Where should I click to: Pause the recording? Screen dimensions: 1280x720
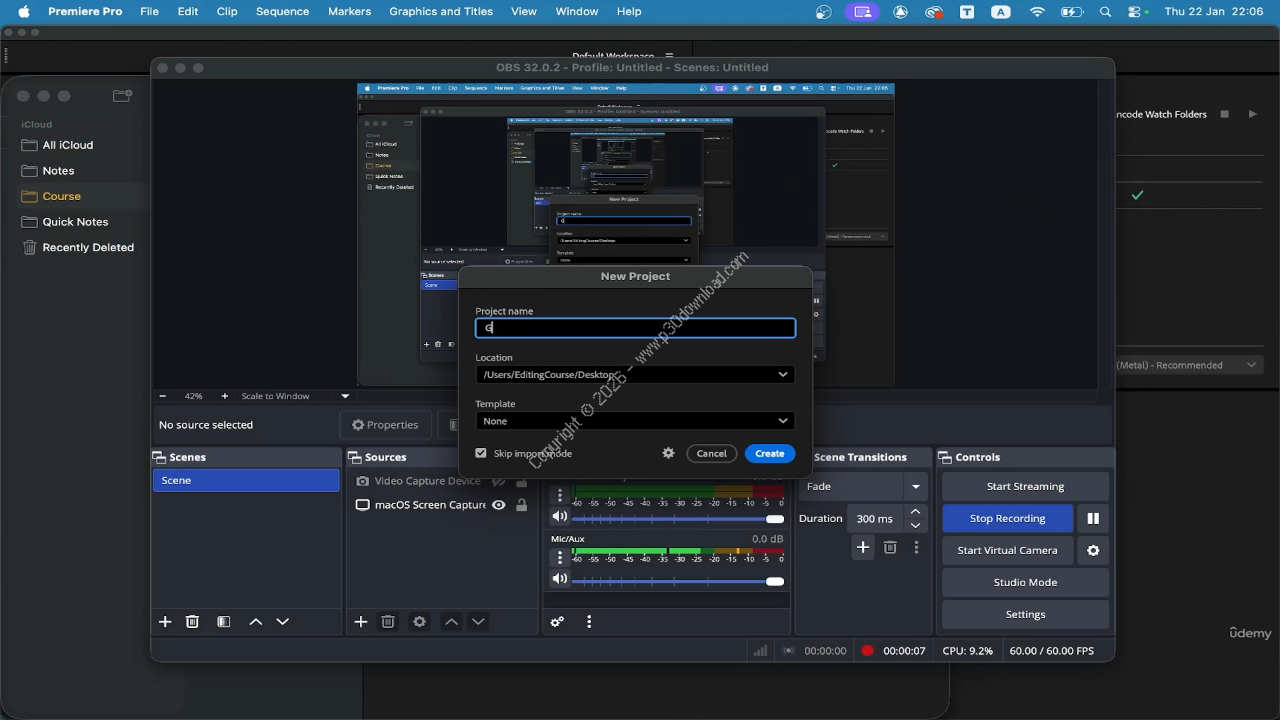coord(1093,518)
